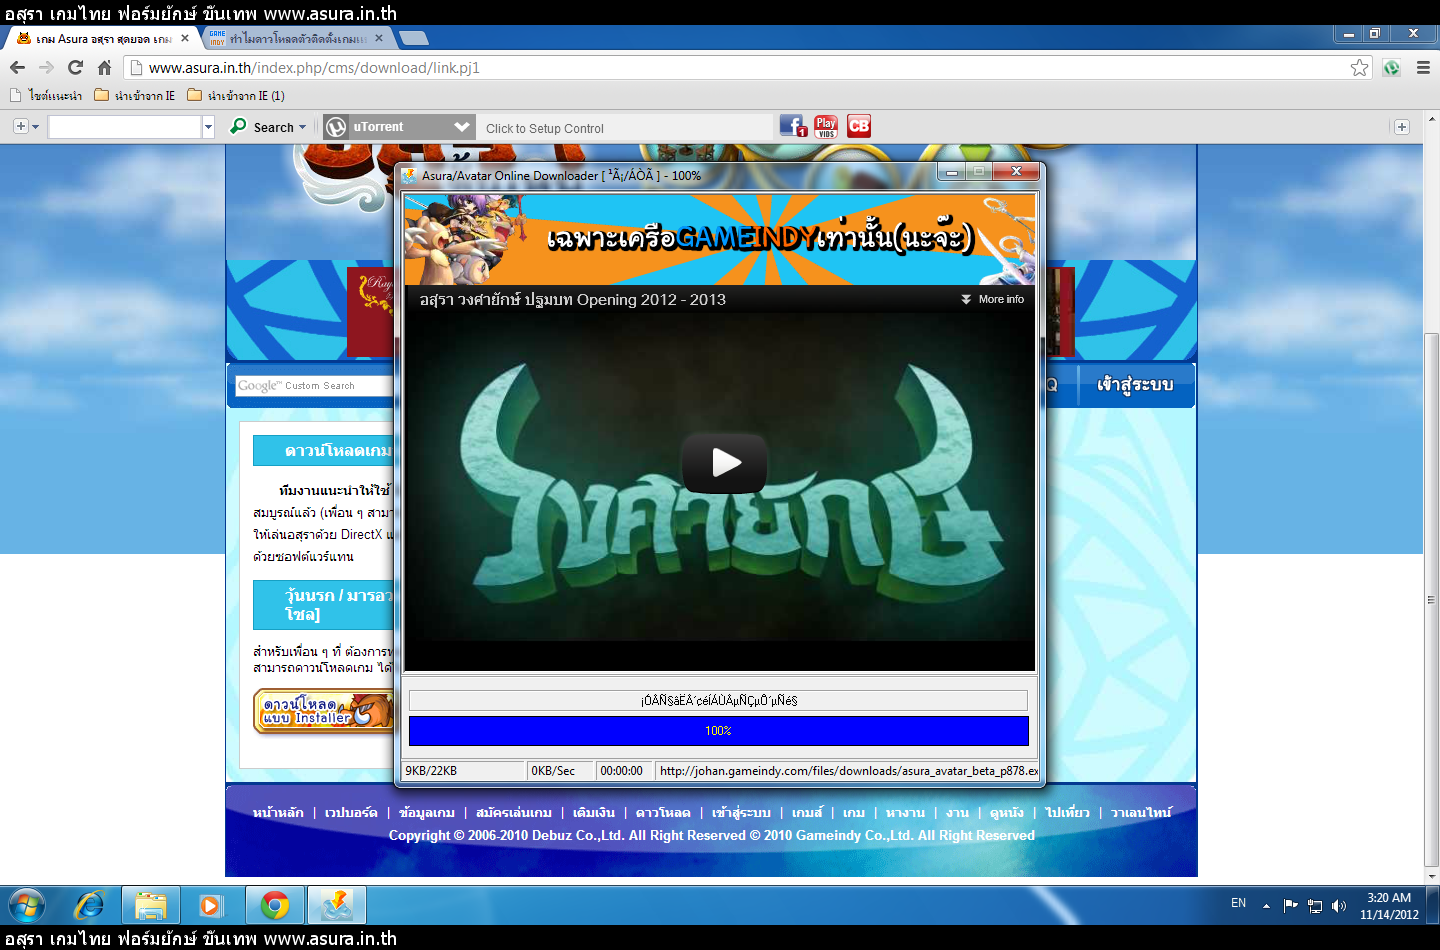
Task: Click the plus icon at toolbar right end
Action: (x=1402, y=127)
